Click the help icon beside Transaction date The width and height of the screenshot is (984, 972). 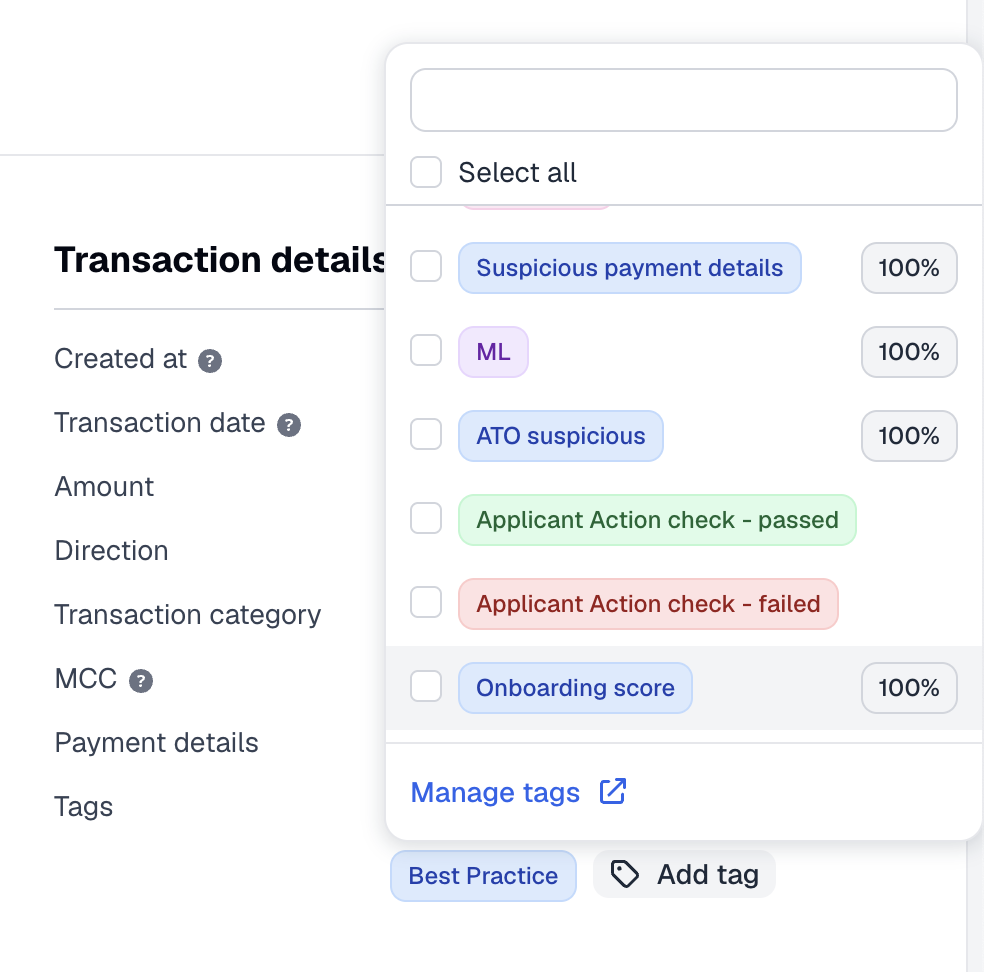point(289,425)
